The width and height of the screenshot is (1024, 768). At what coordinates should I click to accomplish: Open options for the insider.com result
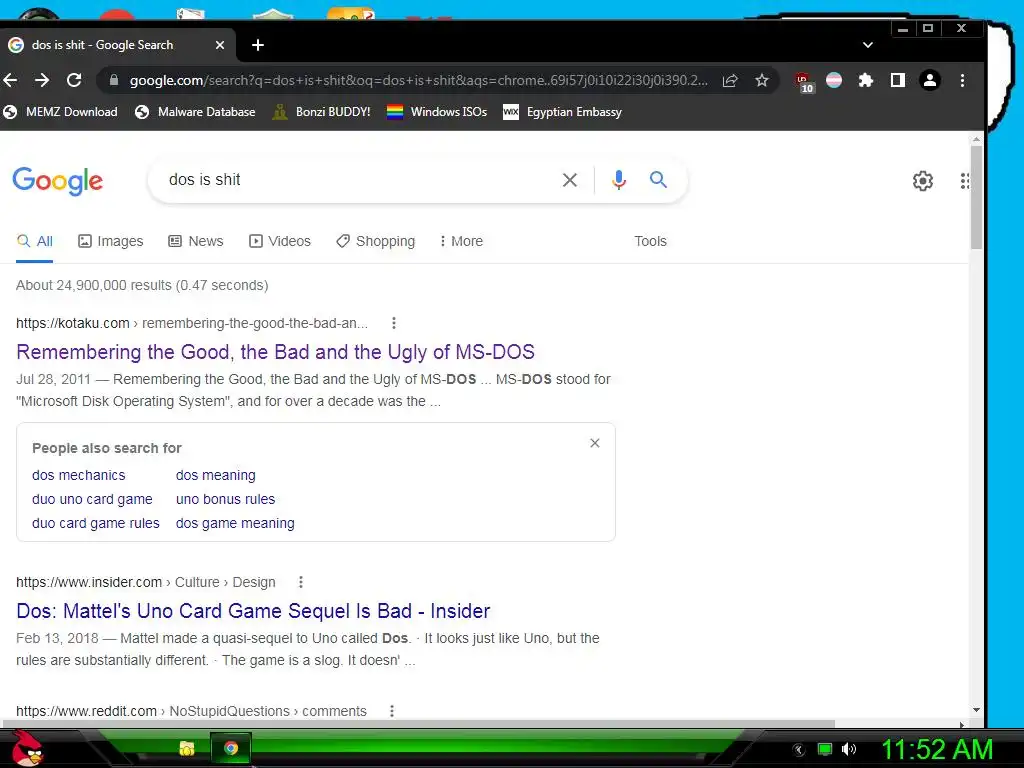pos(300,582)
